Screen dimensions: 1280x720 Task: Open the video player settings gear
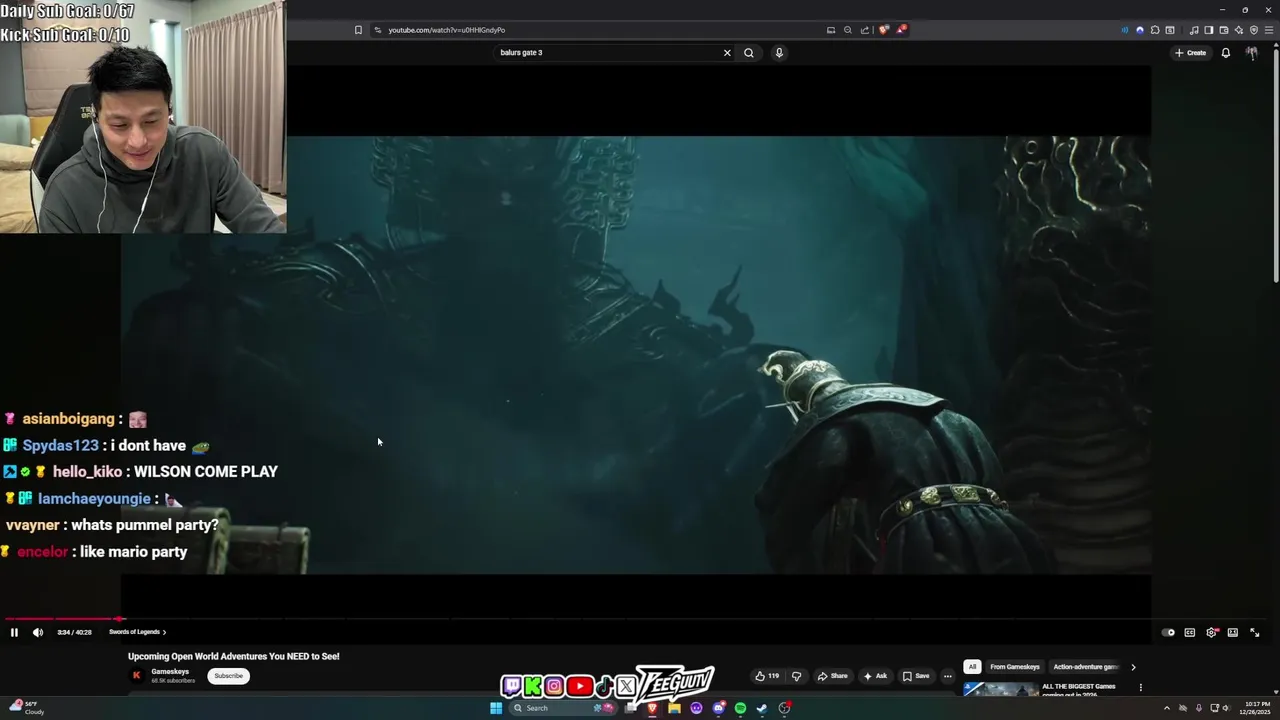click(1212, 632)
